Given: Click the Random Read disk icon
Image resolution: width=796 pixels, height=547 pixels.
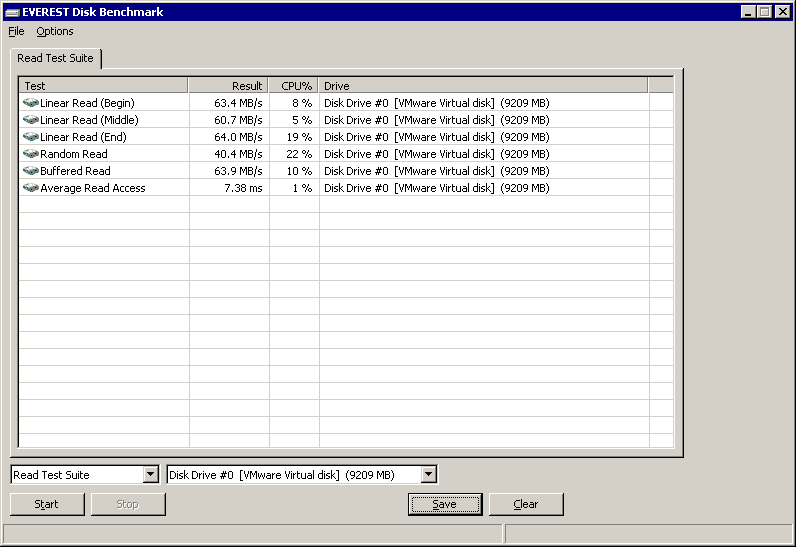Looking at the screenshot, I should click(30, 154).
